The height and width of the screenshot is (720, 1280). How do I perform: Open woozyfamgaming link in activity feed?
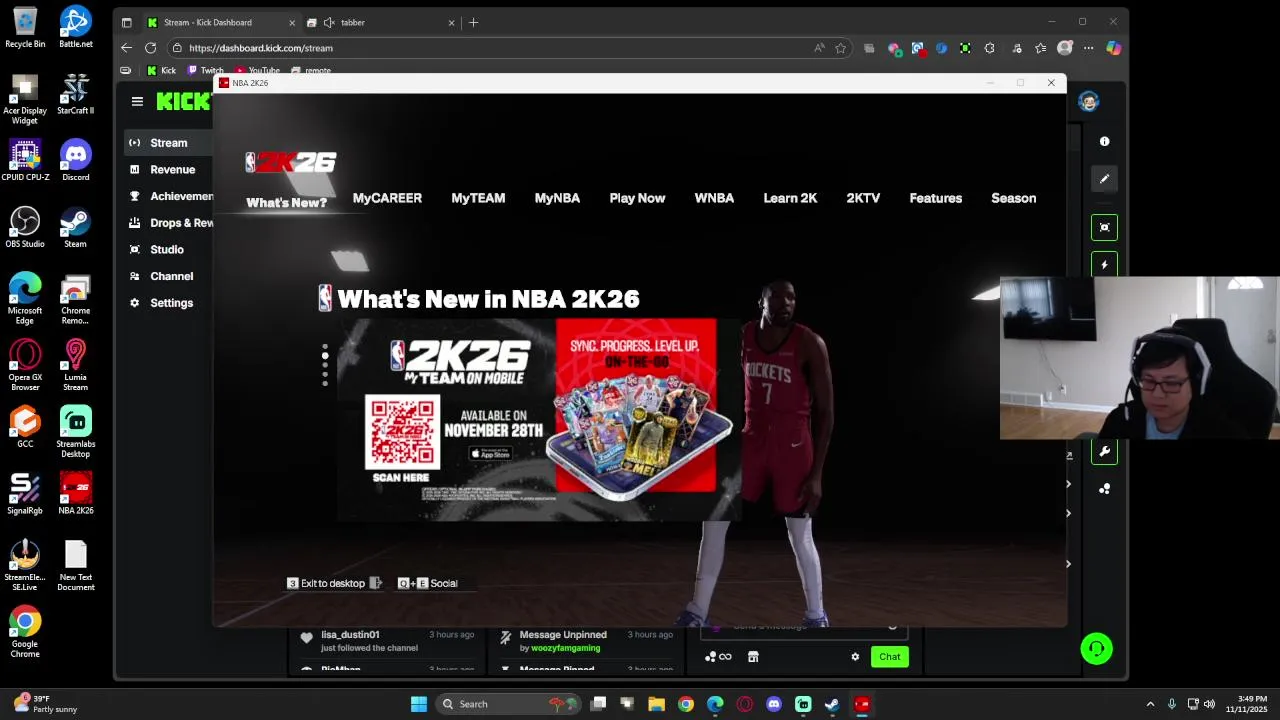565,648
